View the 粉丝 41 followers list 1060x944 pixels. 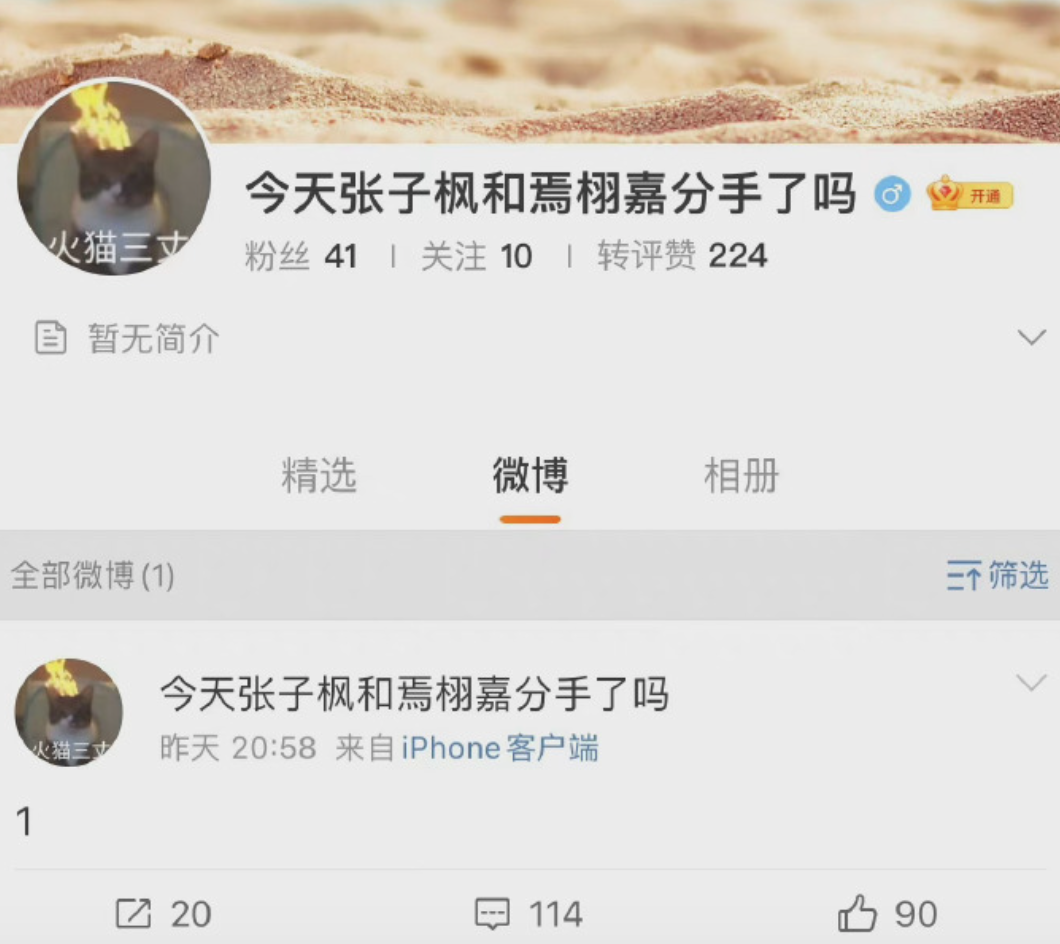301,256
